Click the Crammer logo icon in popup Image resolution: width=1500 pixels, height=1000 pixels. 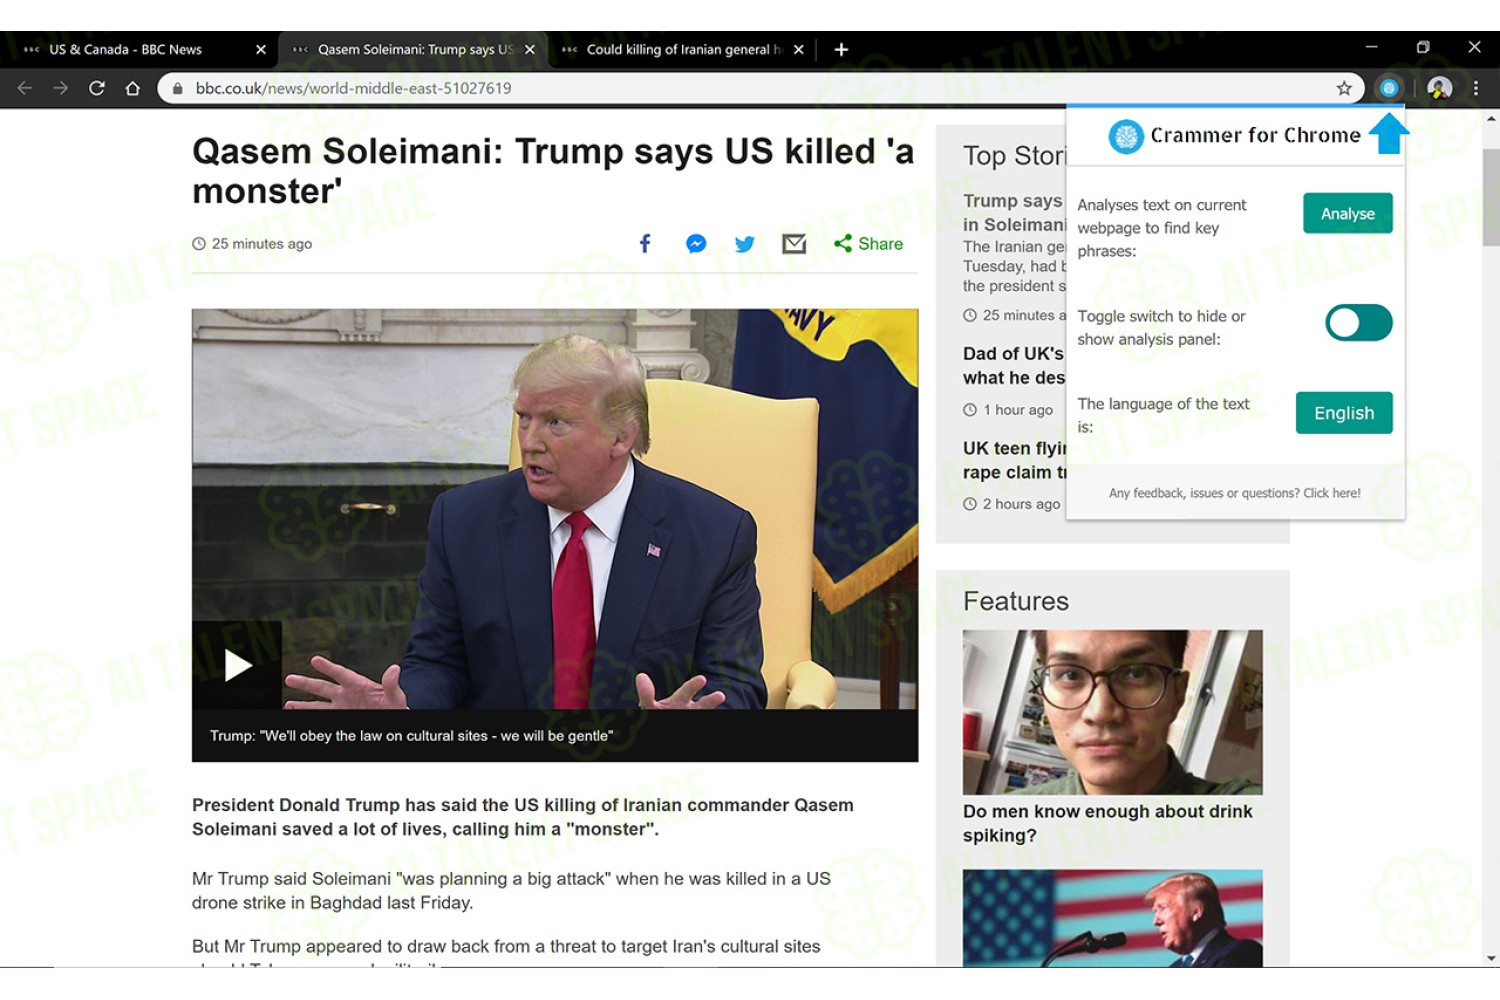(1126, 136)
